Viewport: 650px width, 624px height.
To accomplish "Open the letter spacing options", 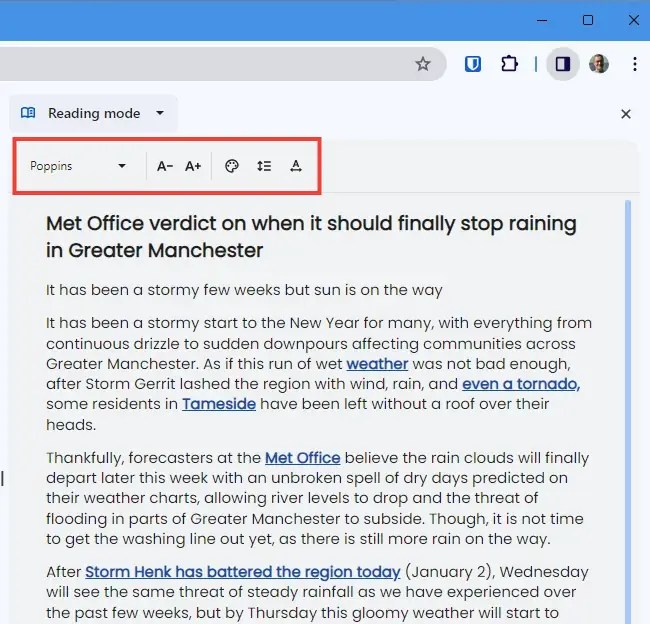I will pos(296,166).
